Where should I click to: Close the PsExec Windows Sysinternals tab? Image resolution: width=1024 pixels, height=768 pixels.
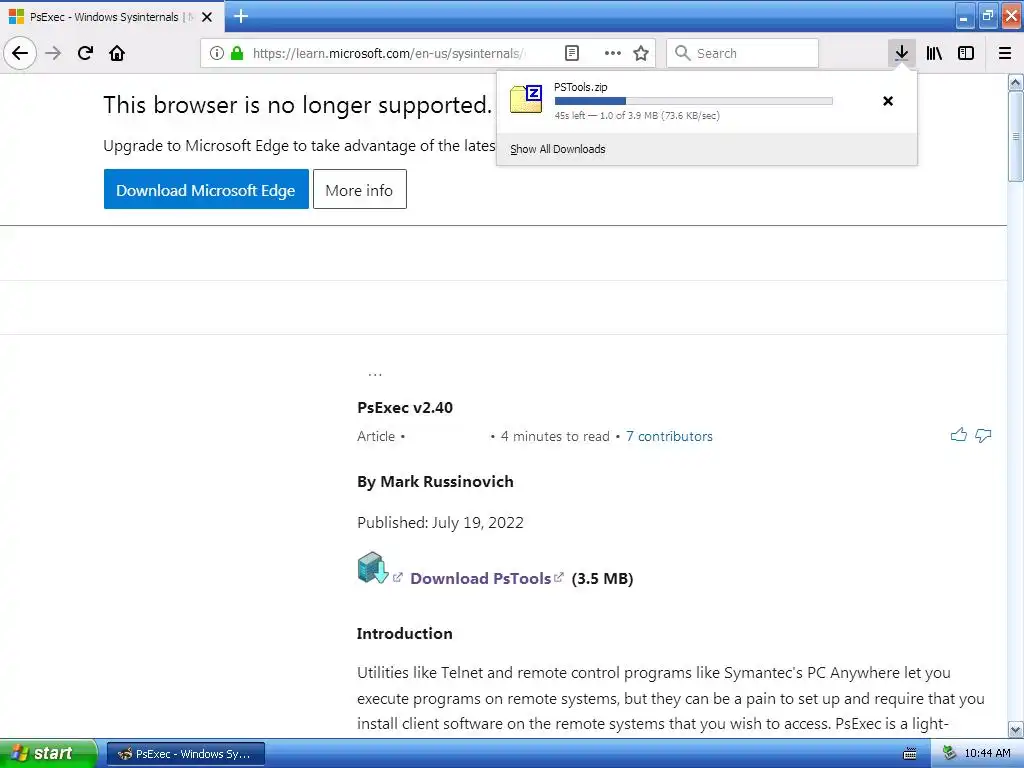207,17
